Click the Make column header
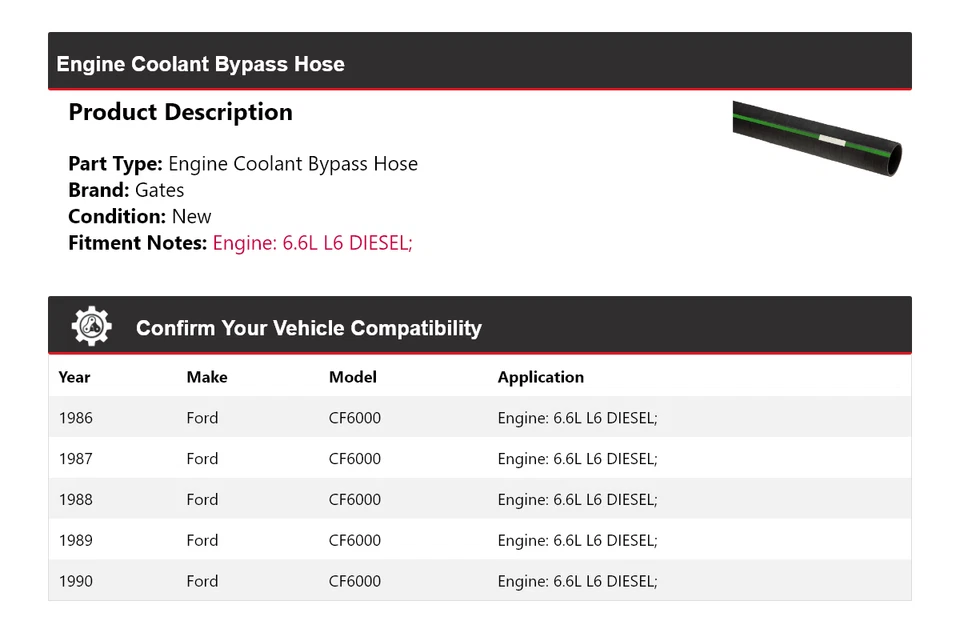The image size is (960, 633). pos(207,377)
